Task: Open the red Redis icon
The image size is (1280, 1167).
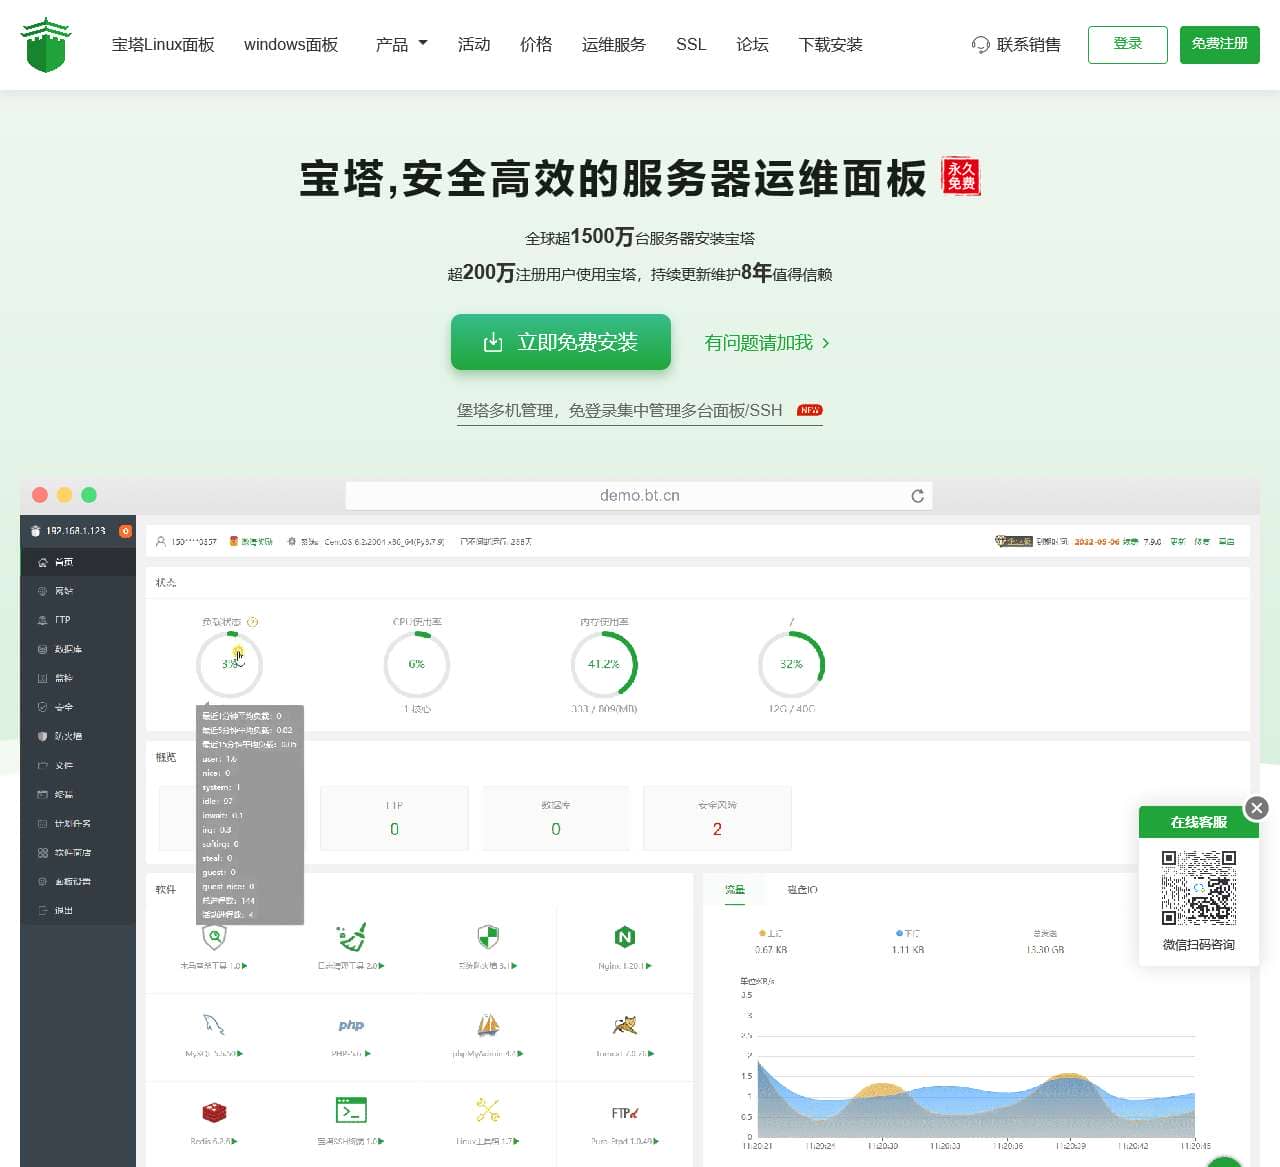Action: (214, 1112)
